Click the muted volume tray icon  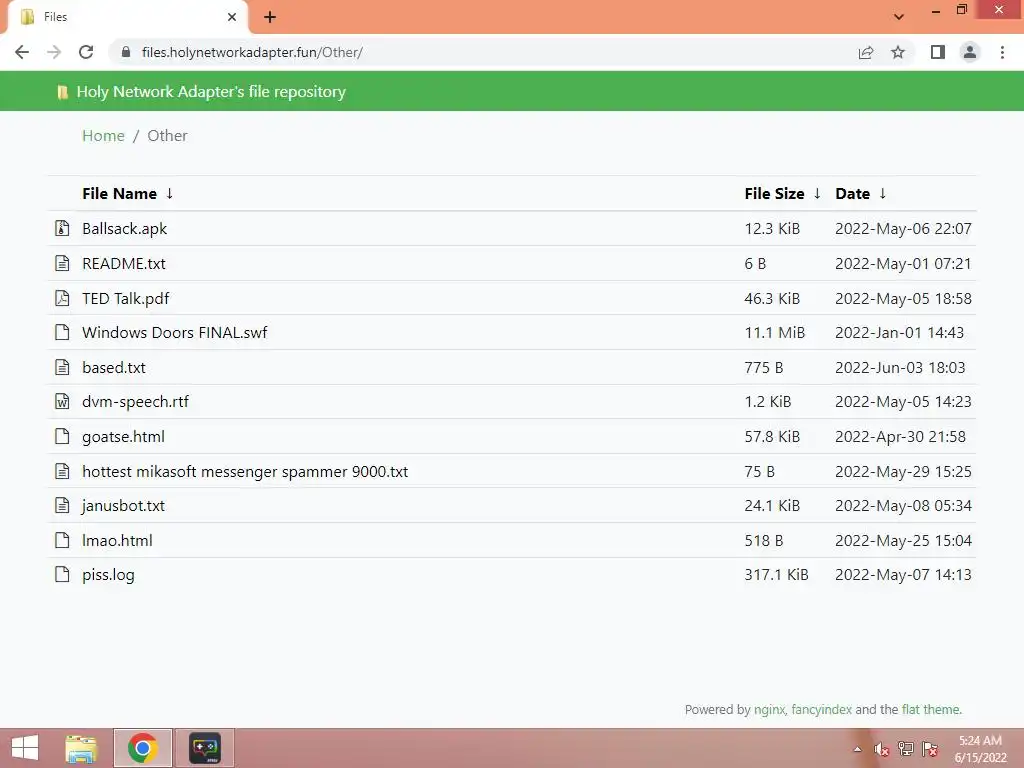pyautogui.click(x=882, y=749)
